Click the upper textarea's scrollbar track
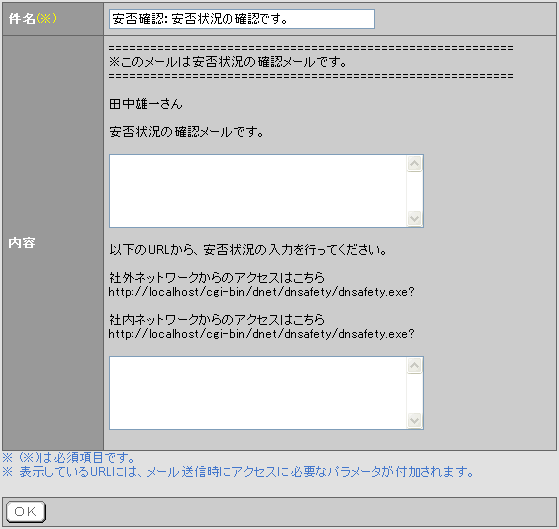 (415, 191)
